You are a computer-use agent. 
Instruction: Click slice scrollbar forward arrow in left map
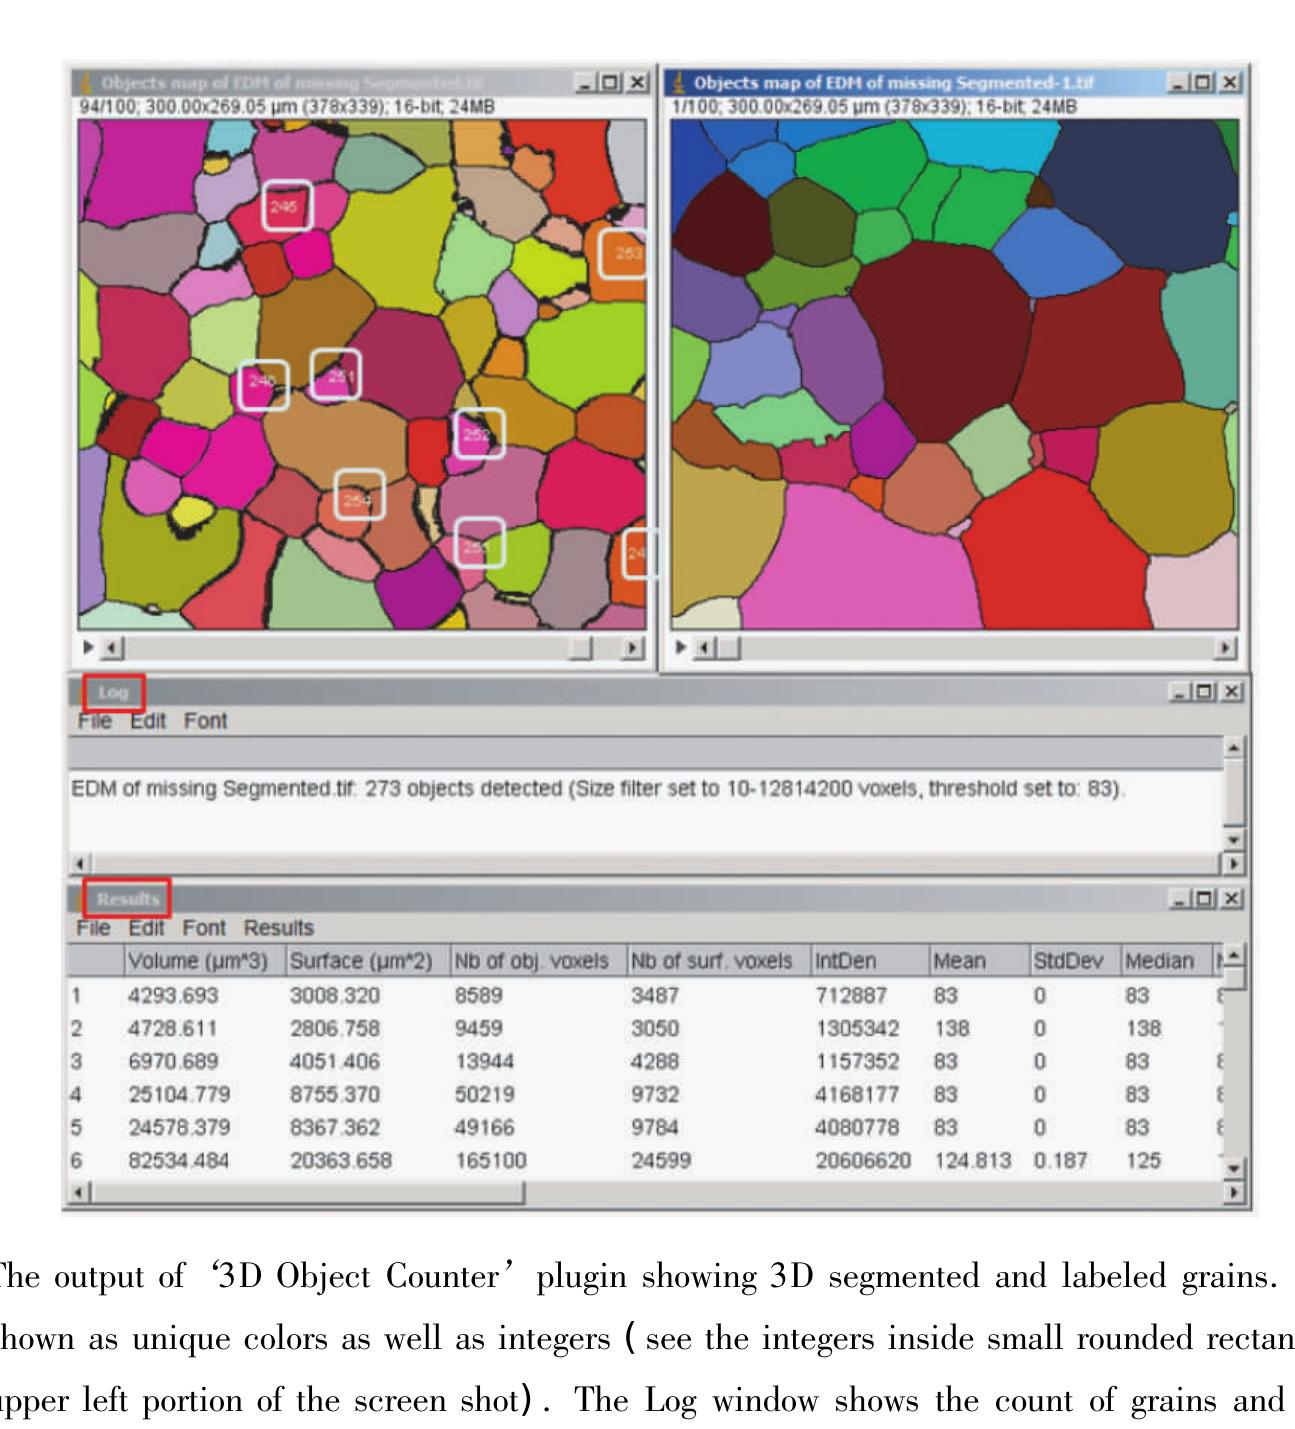(x=632, y=648)
